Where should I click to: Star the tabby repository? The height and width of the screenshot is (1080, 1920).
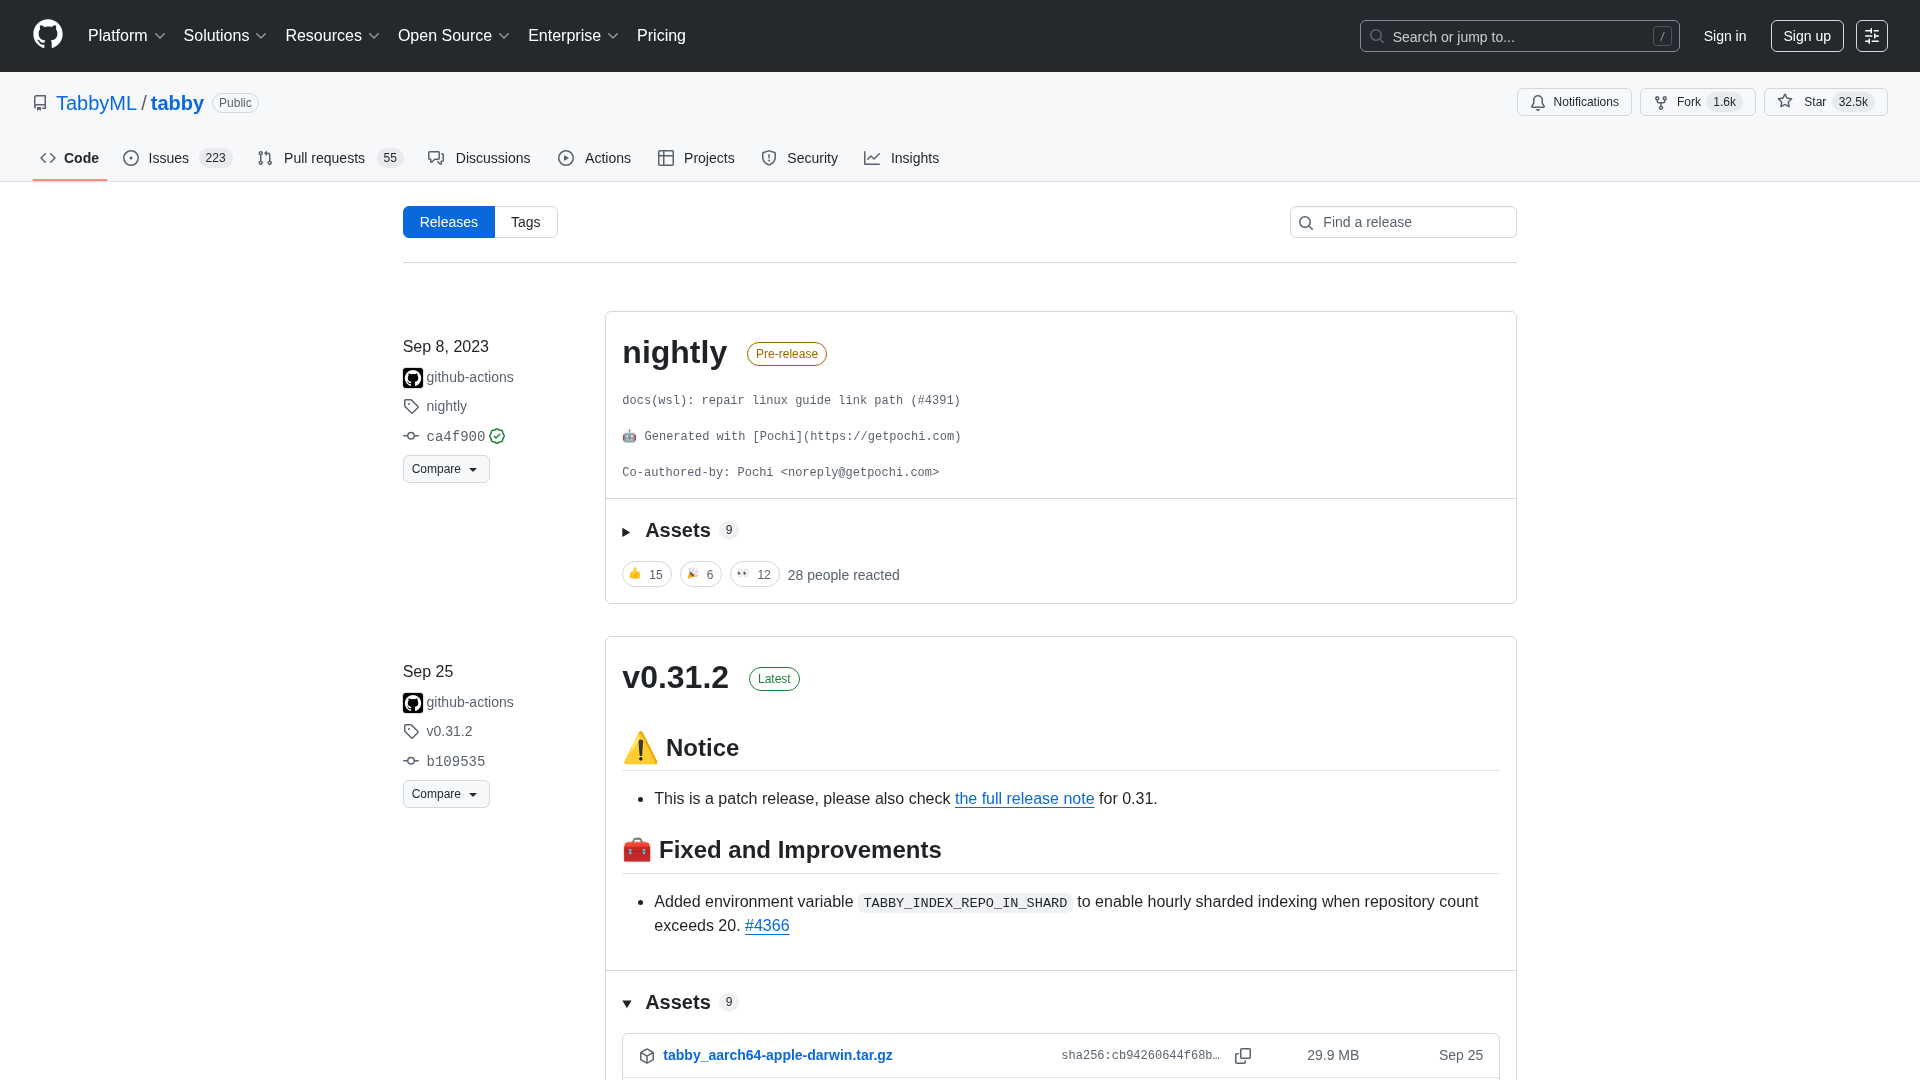pos(1825,102)
